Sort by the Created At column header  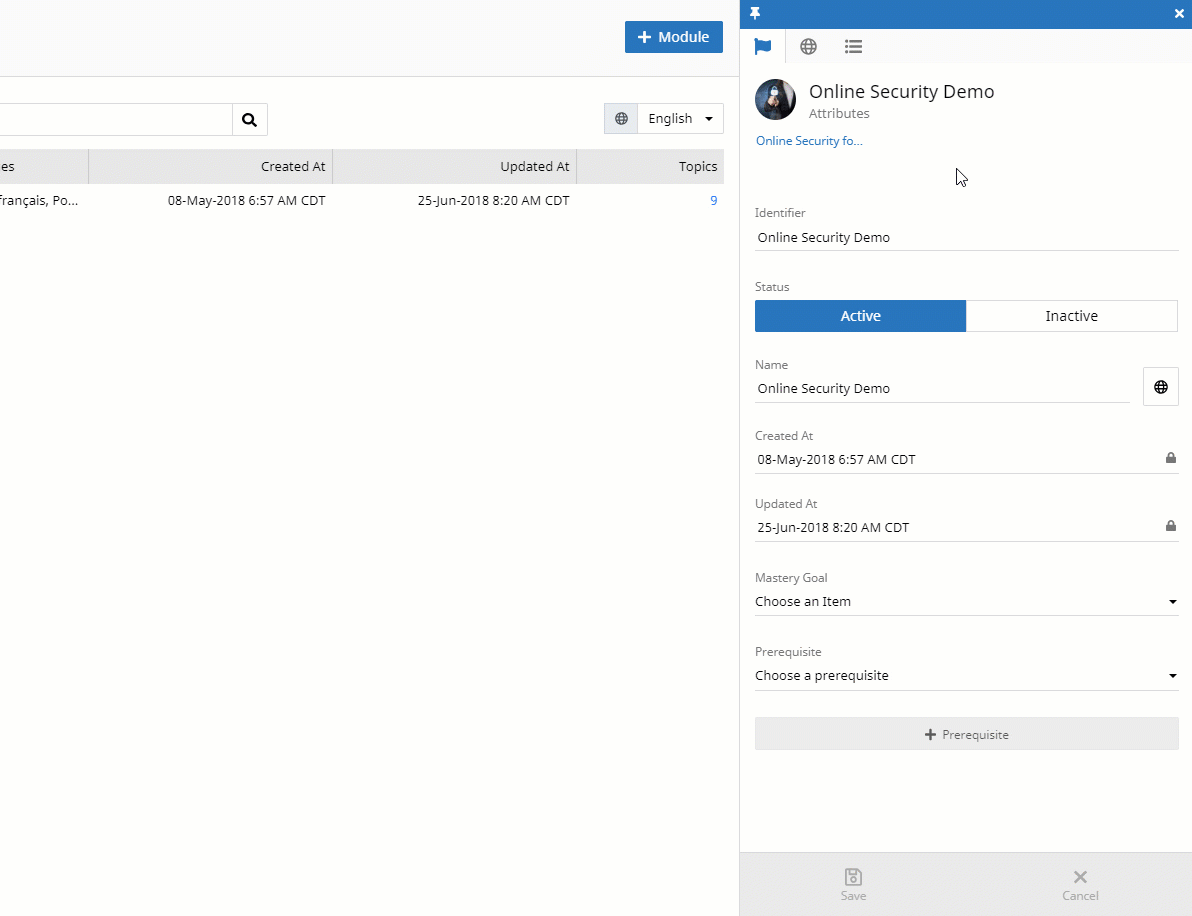tap(211, 166)
